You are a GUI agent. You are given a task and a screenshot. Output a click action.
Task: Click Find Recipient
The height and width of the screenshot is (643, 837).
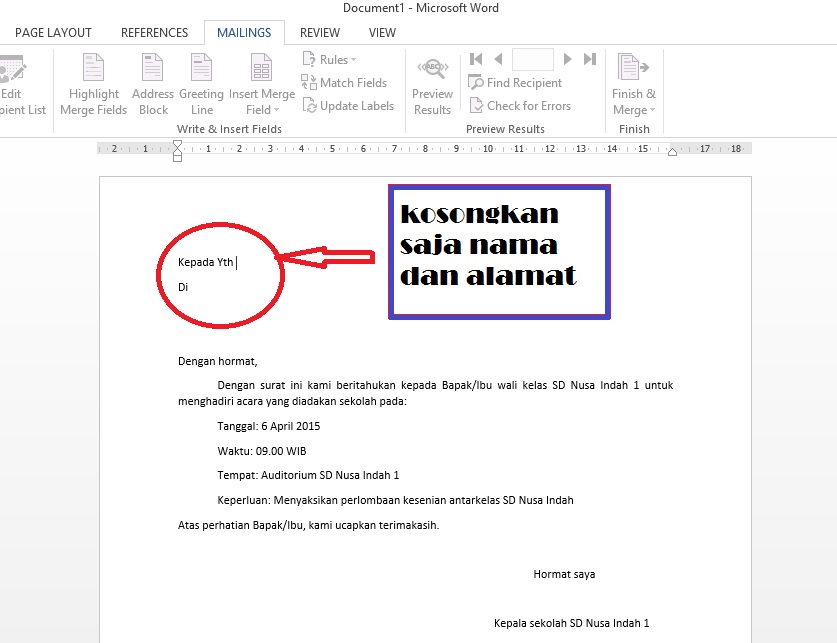click(515, 83)
